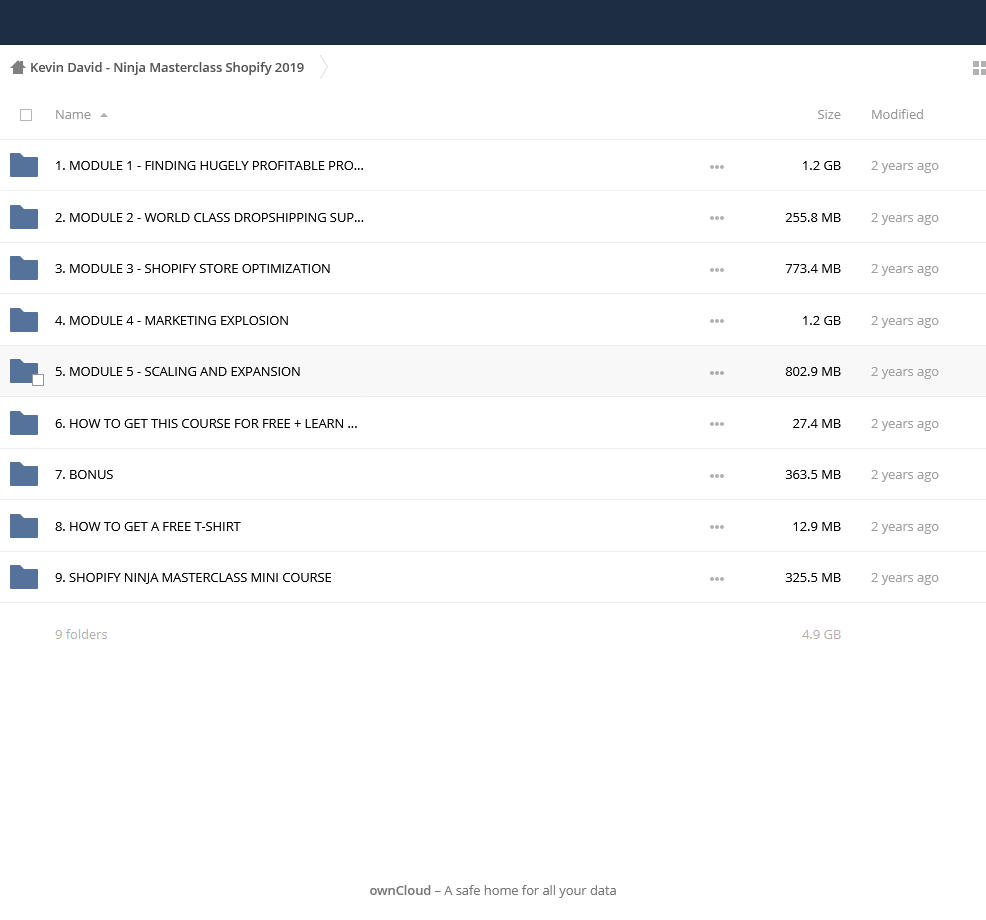This screenshot has width=986, height=920.
Task: Click modified date of Module 1 row
Action: [904, 165]
